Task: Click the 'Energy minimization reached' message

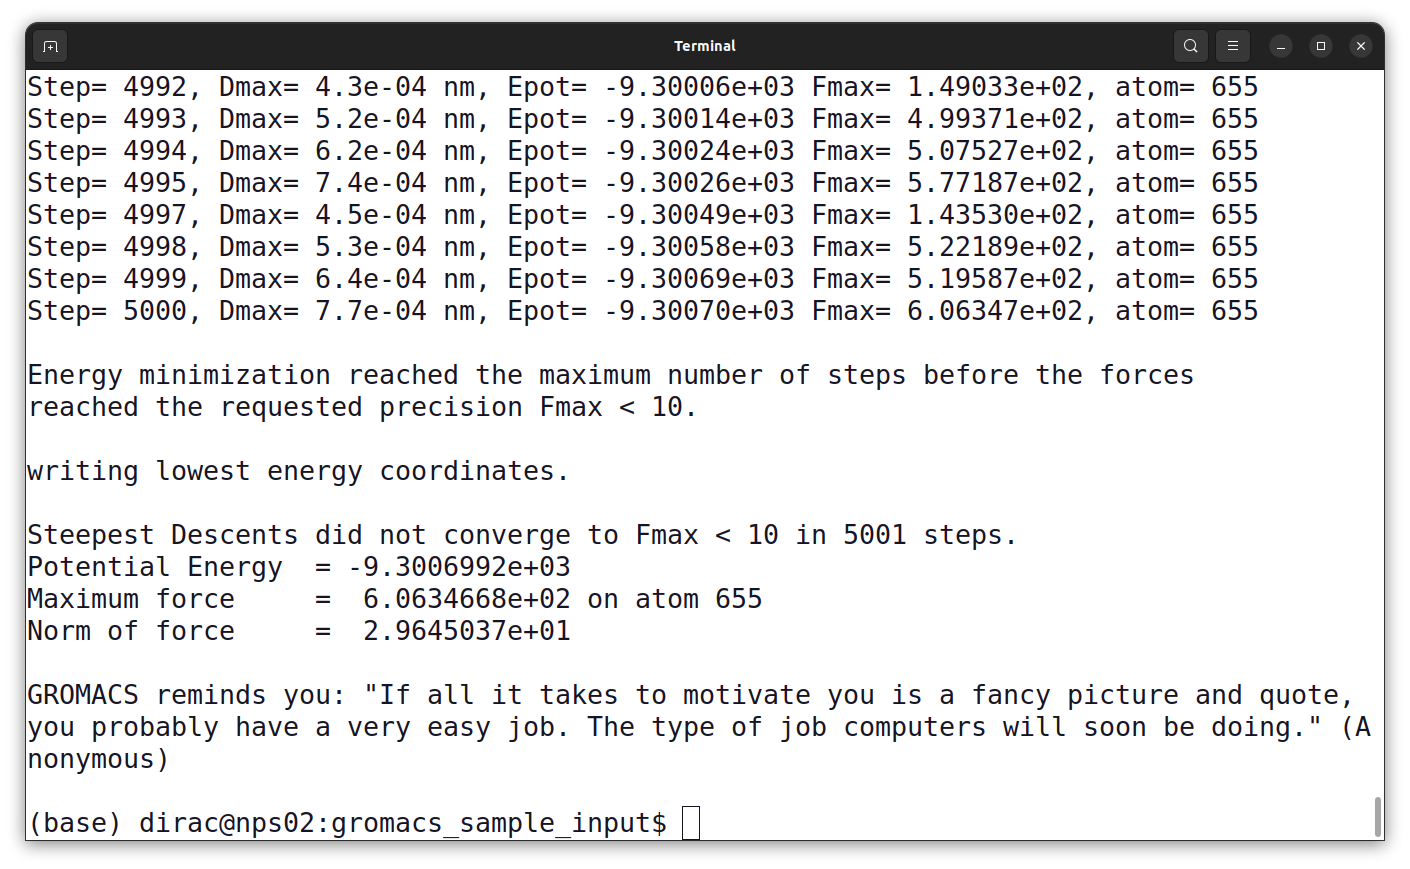Action: click(610, 376)
